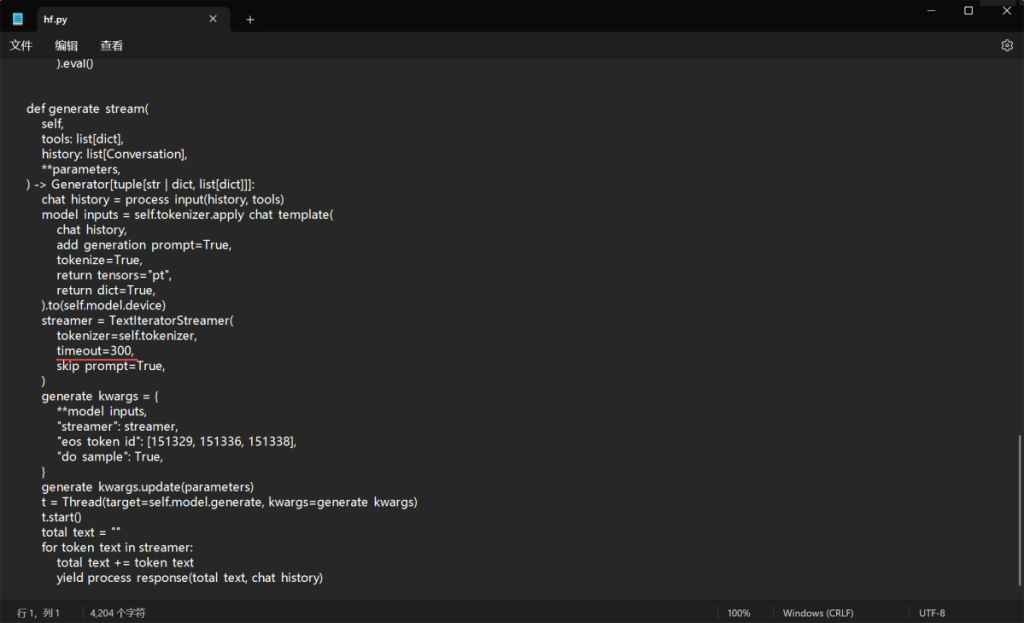Viewport: 1024px width, 623px height.
Task: Click the 行 1, 列 1 position indicator
Action: pyautogui.click(x=39, y=613)
